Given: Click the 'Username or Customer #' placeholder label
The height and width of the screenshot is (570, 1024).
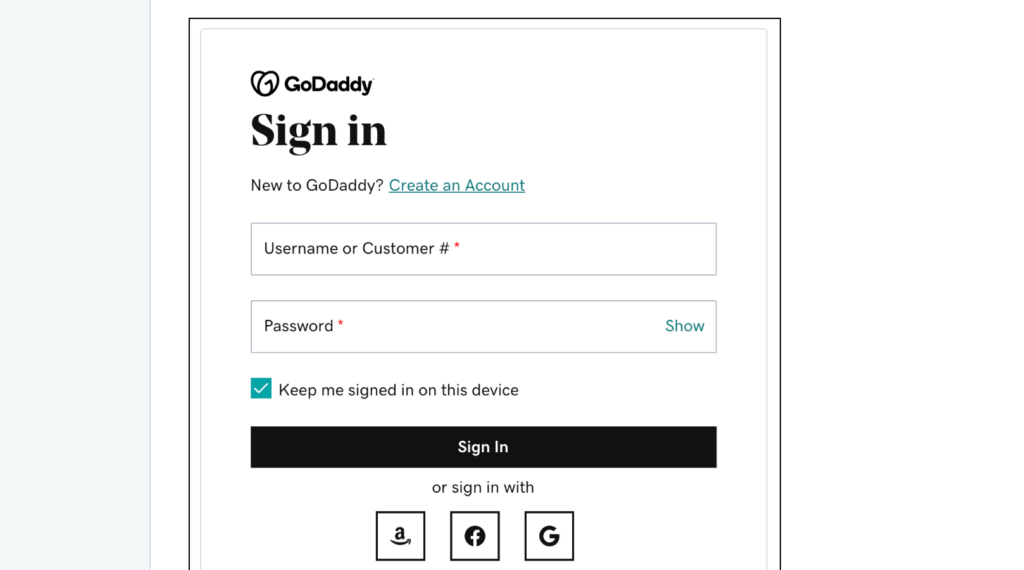Looking at the screenshot, I should click(356, 249).
